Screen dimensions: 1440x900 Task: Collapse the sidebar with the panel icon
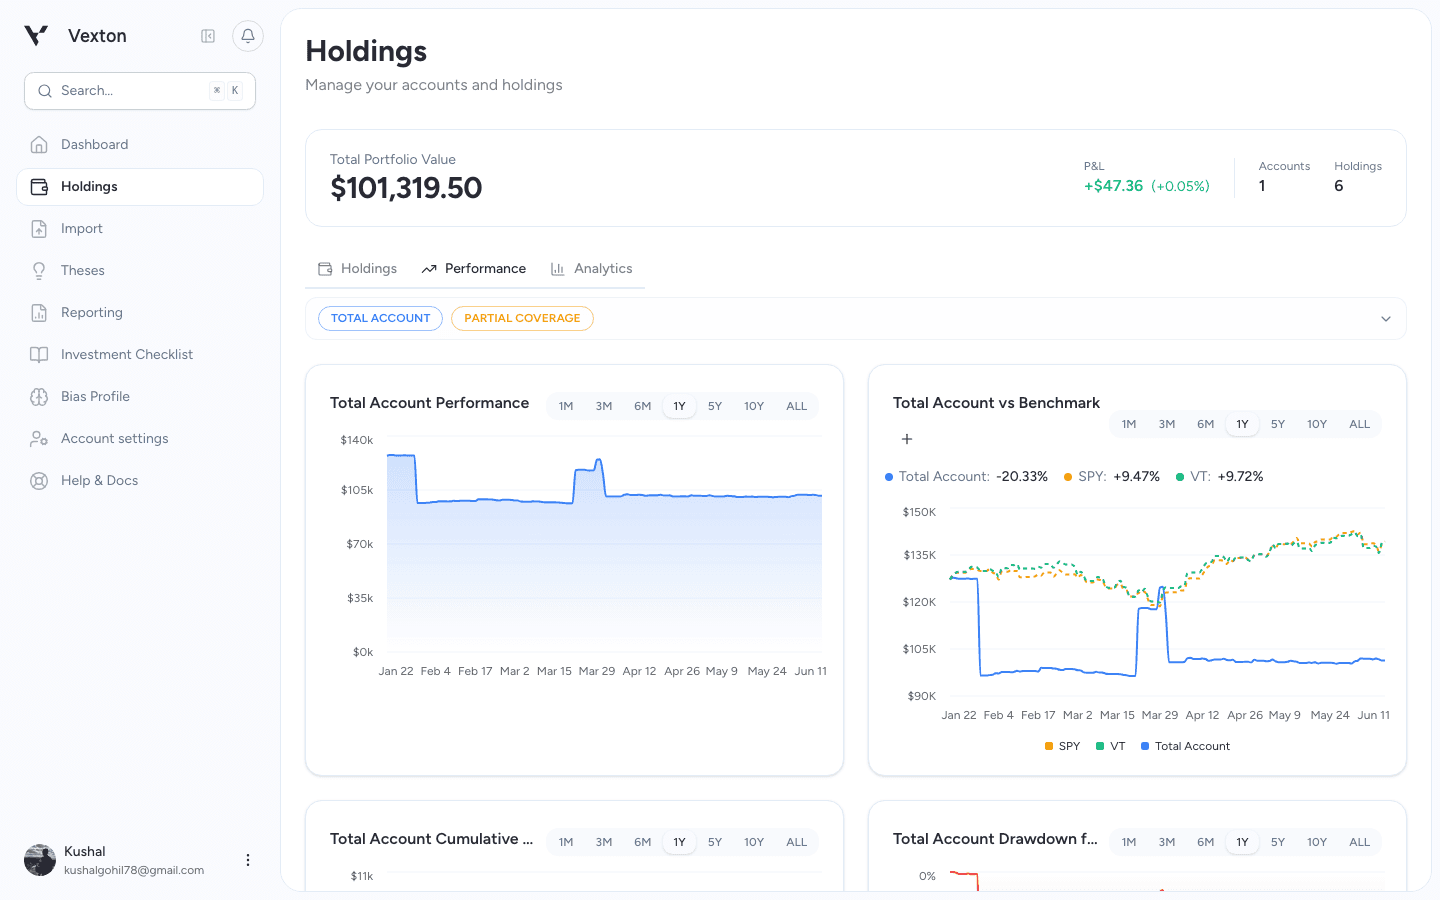pyautogui.click(x=208, y=36)
